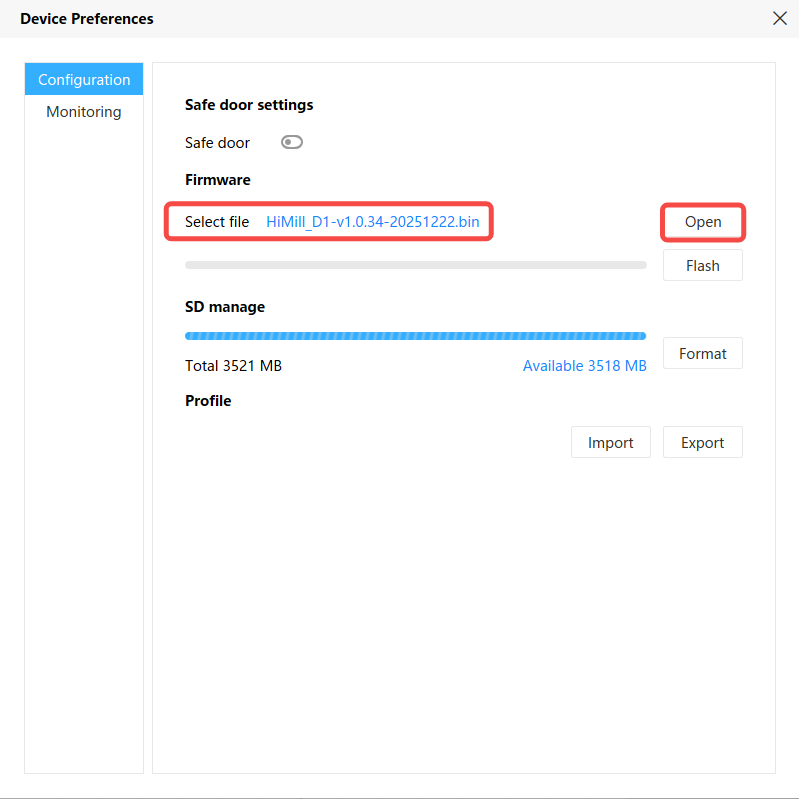The width and height of the screenshot is (799, 799).
Task: Open the Monitoring tab
Action: (x=84, y=112)
